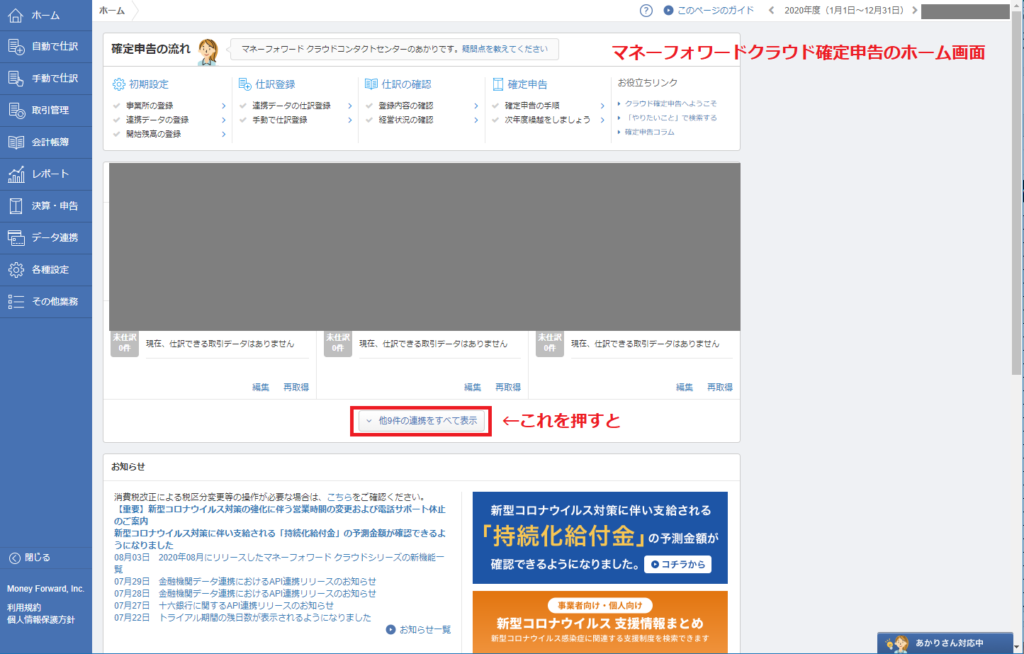Image resolution: width=1024 pixels, height=654 pixels.
Task: Open the レポート chart icon
Action: tap(16, 174)
